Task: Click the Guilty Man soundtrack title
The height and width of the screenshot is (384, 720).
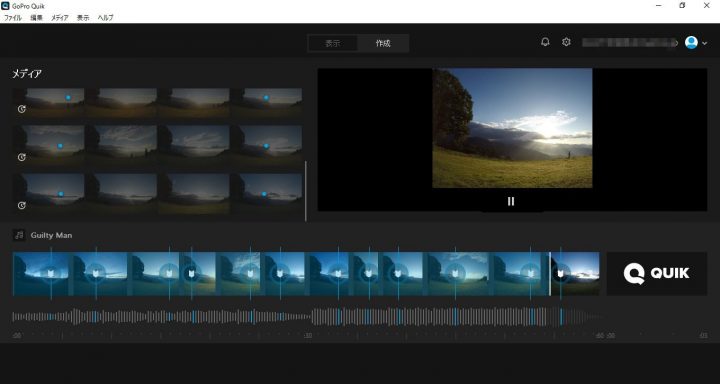Action: tap(51, 235)
